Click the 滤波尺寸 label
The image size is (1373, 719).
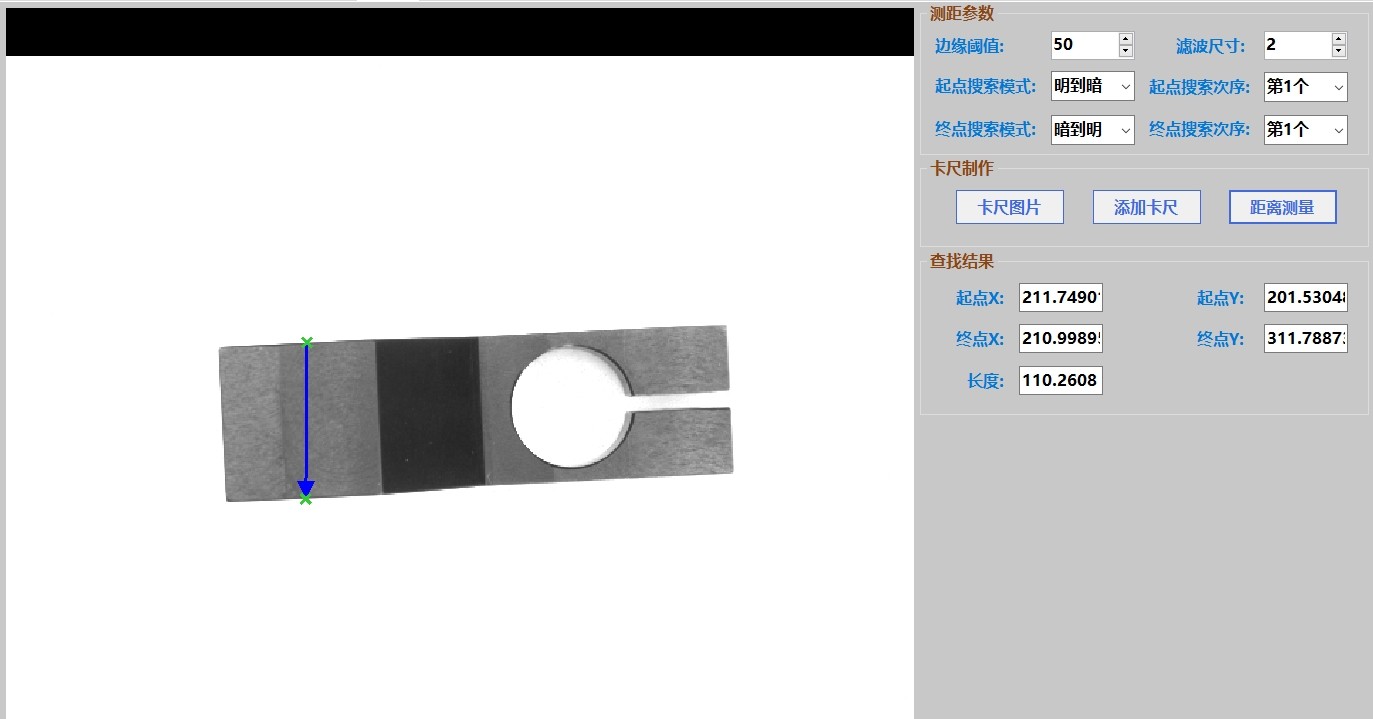click(x=1210, y=46)
